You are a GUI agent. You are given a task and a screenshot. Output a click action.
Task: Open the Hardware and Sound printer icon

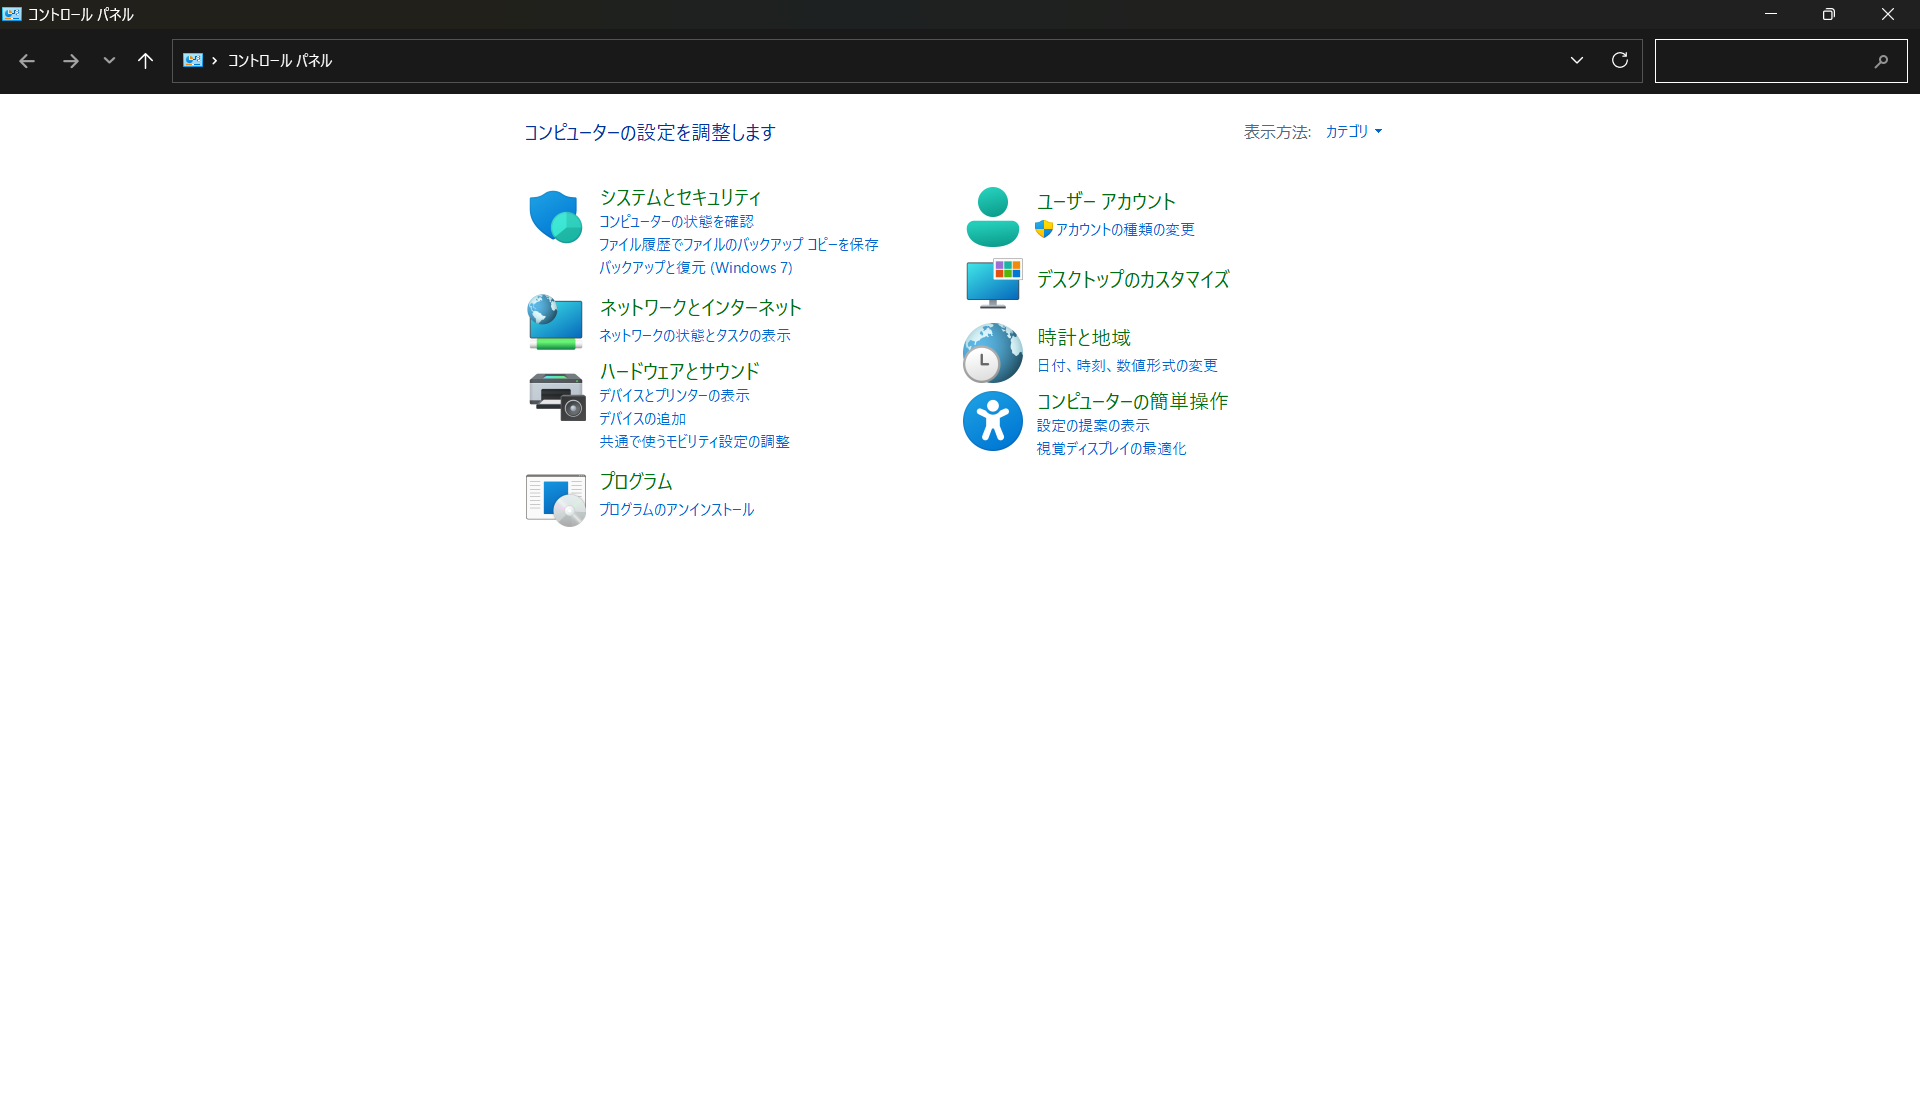(x=556, y=396)
